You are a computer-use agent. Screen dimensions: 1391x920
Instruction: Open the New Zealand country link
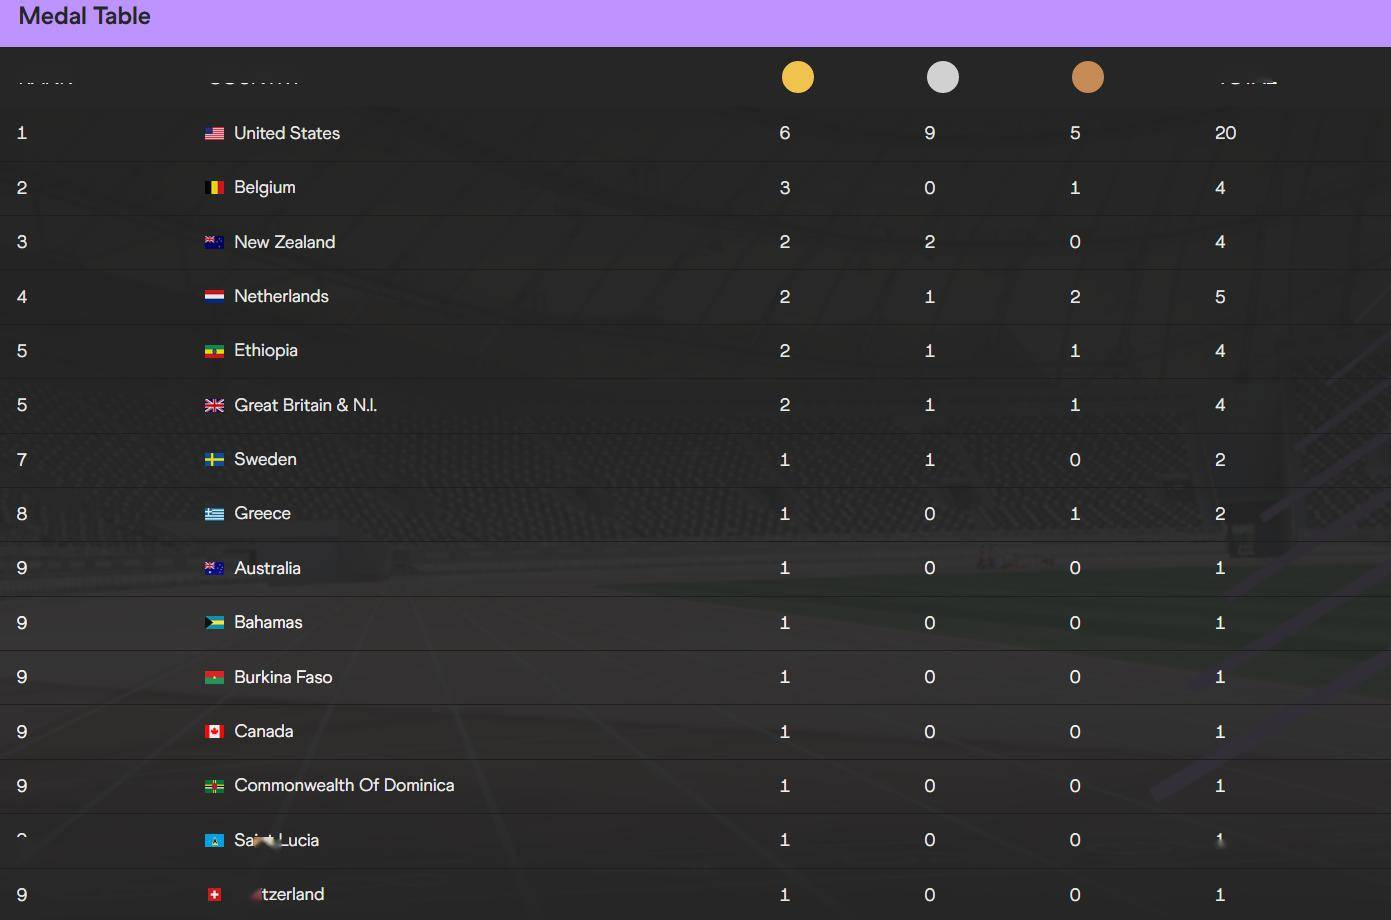pyautogui.click(x=284, y=242)
